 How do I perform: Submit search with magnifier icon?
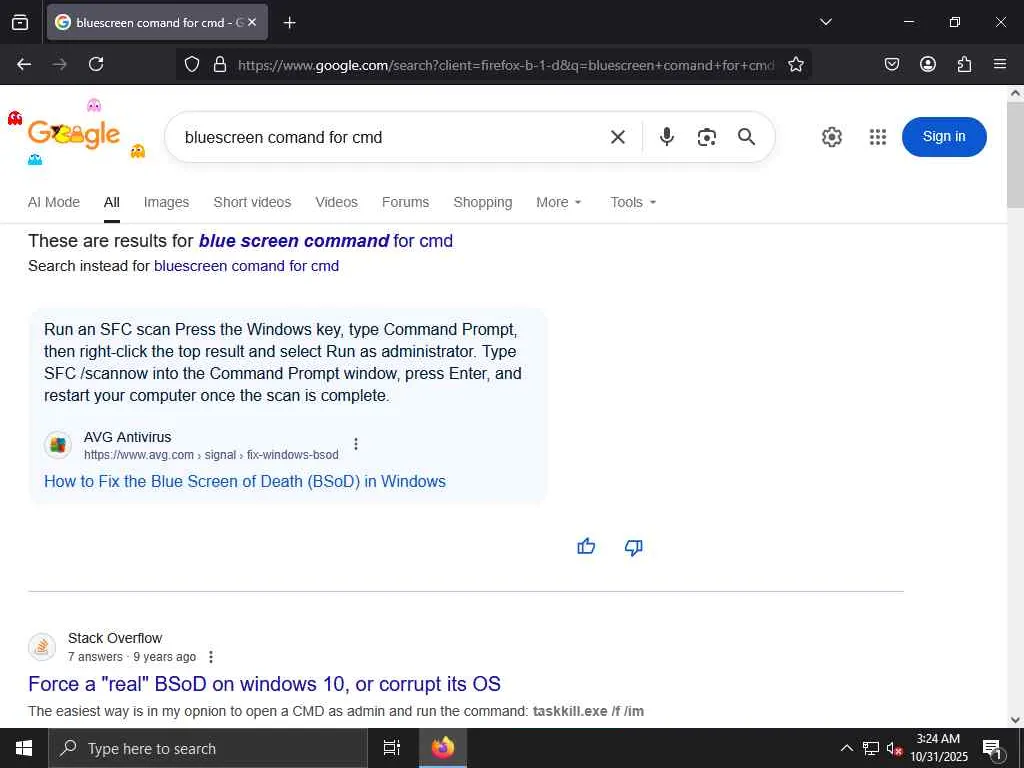click(x=746, y=136)
